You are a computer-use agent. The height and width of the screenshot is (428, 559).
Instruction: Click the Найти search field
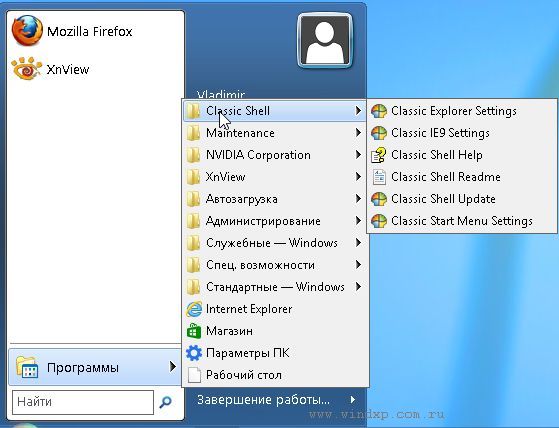tap(83, 402)
